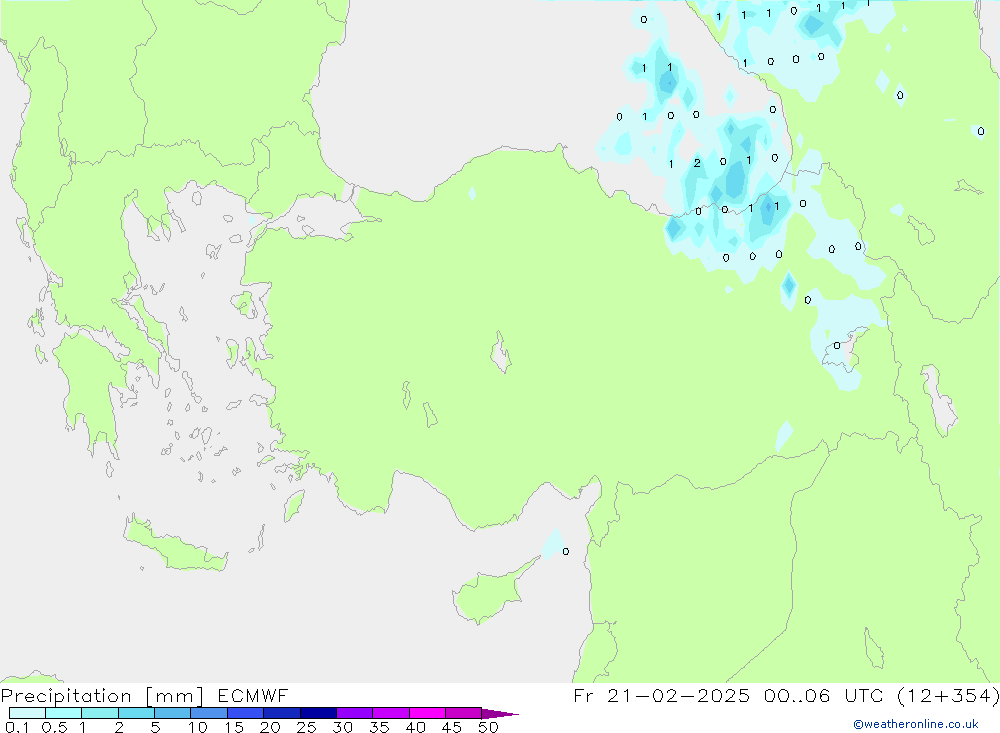
Task: Click the "2" precipitation value on the map
Action: click(x=697, y=163)
